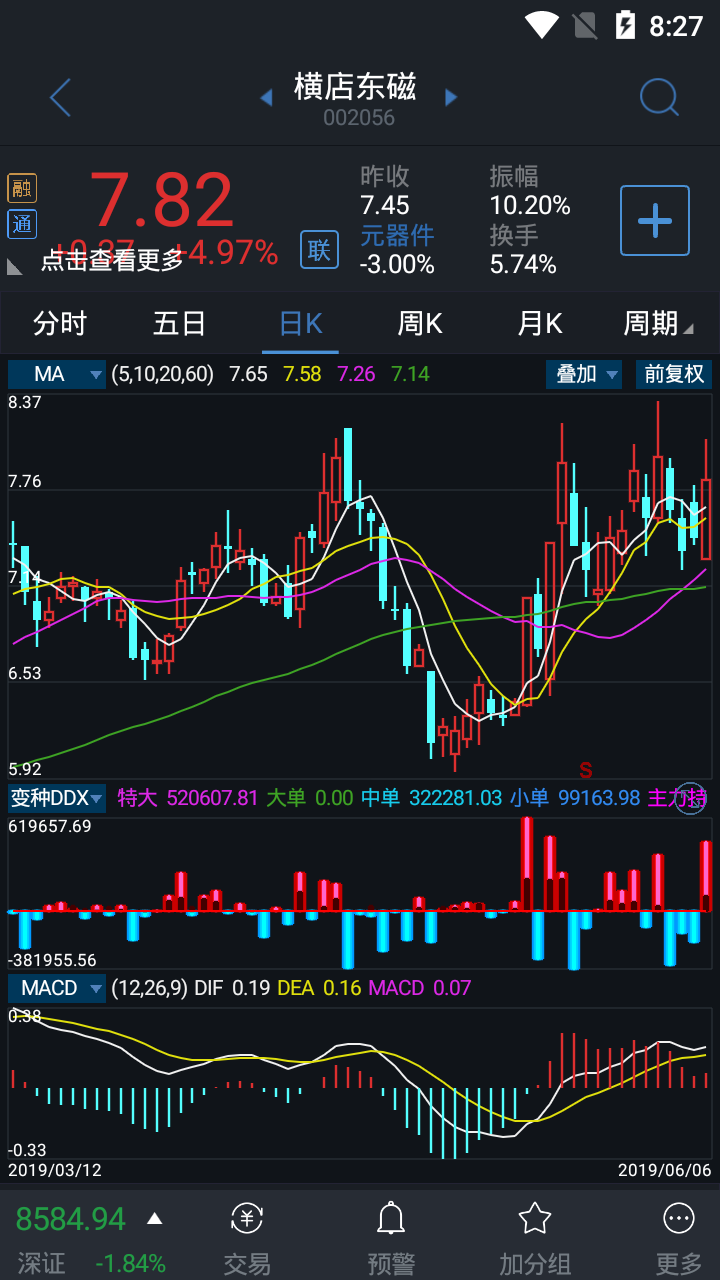Select the 月K tab
The image size is (720, 1280).
click(x=540, y=323)
